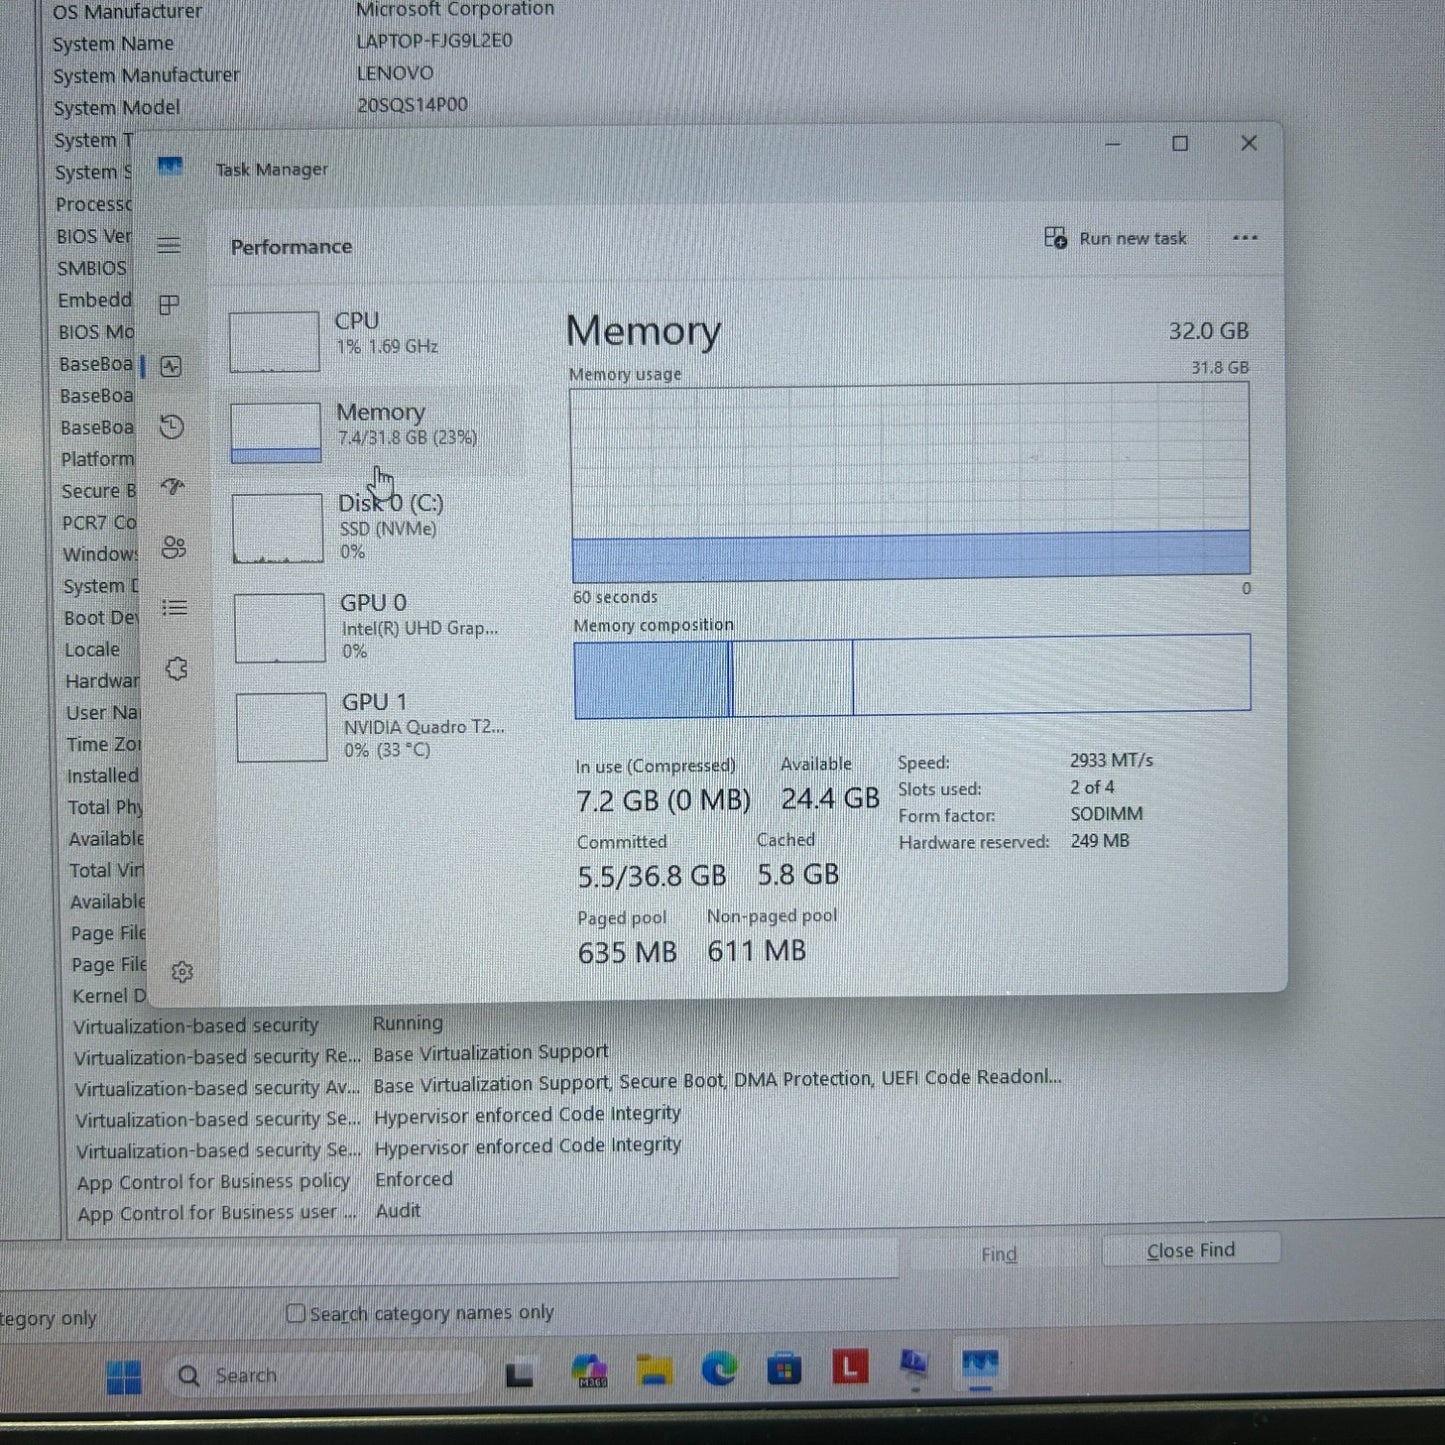Launch Microsoft Edge from the taskbar
Screen dimensions: 1445x1445
pos(719,1369)
